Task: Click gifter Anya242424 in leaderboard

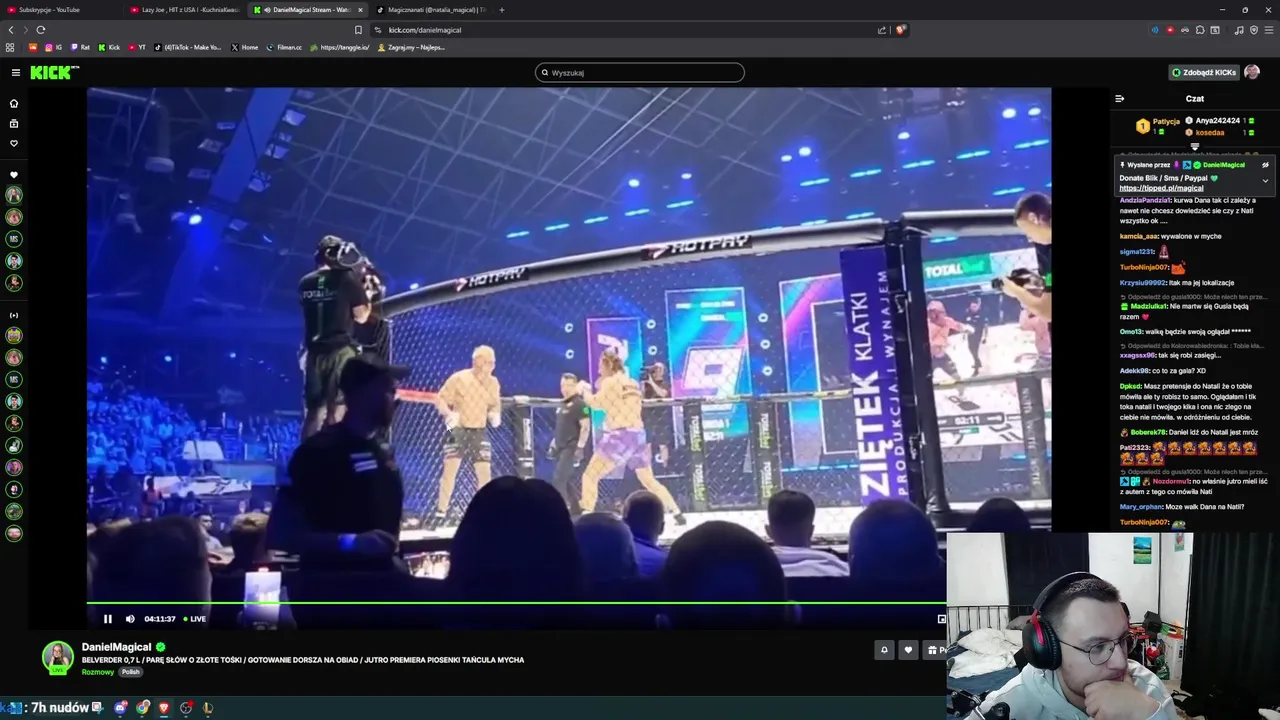Action: (x=1217, y=120)
